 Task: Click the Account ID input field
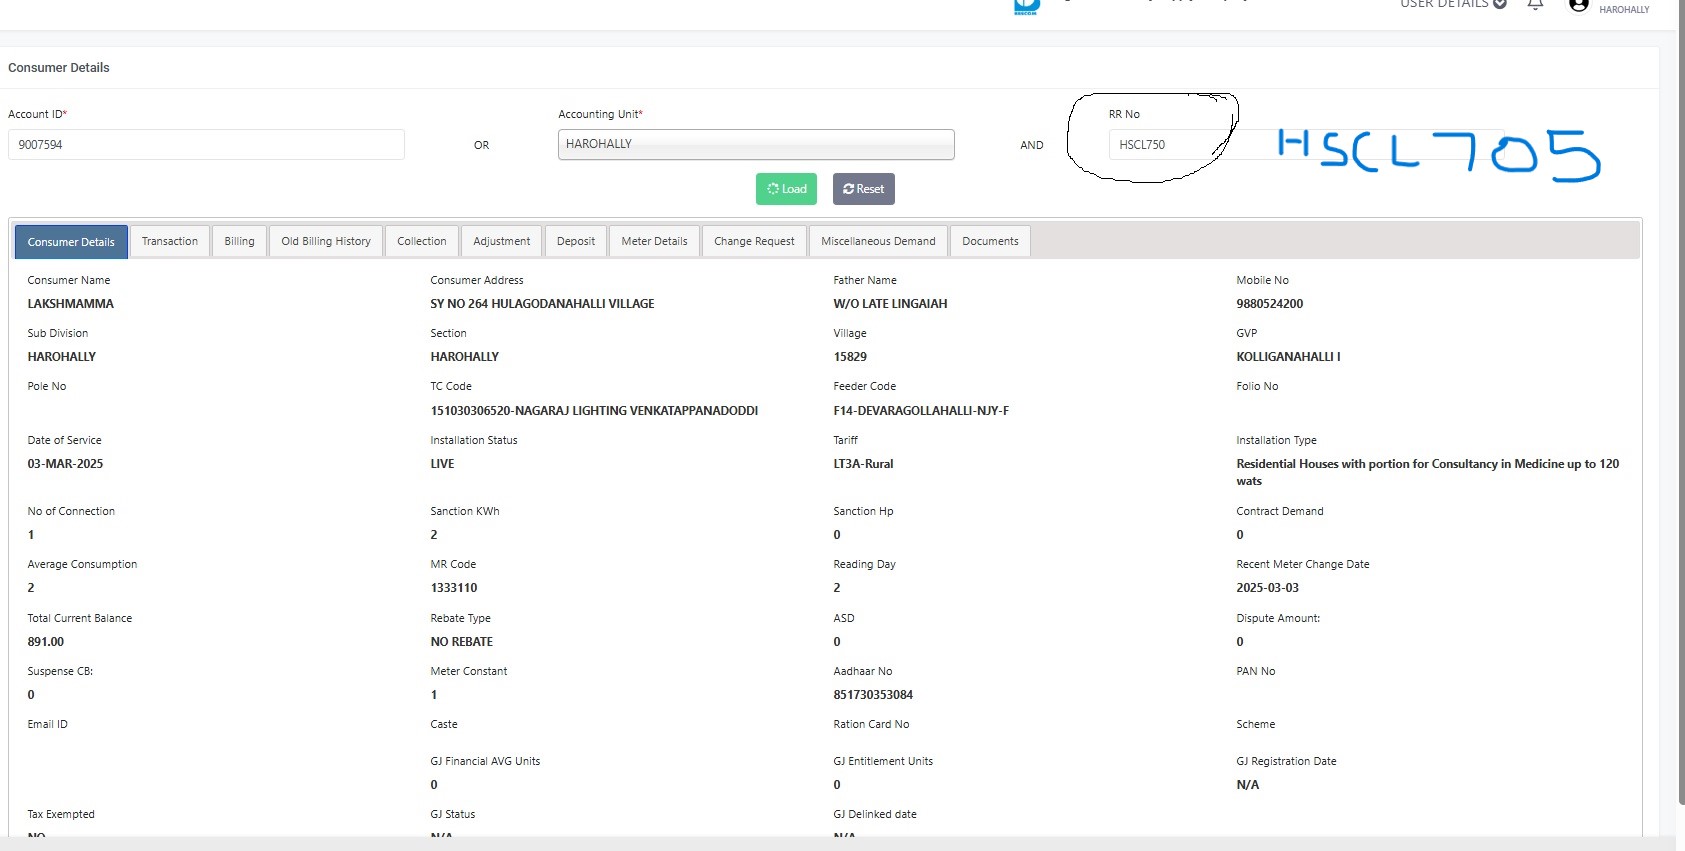click(206, 145)
